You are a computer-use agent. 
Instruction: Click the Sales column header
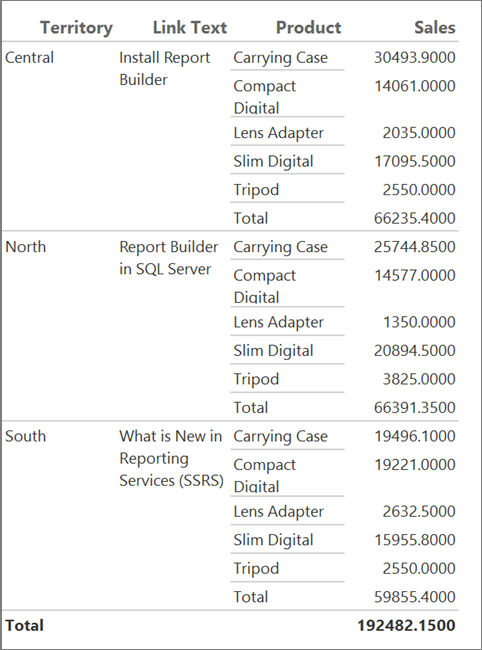coord(435,28)
